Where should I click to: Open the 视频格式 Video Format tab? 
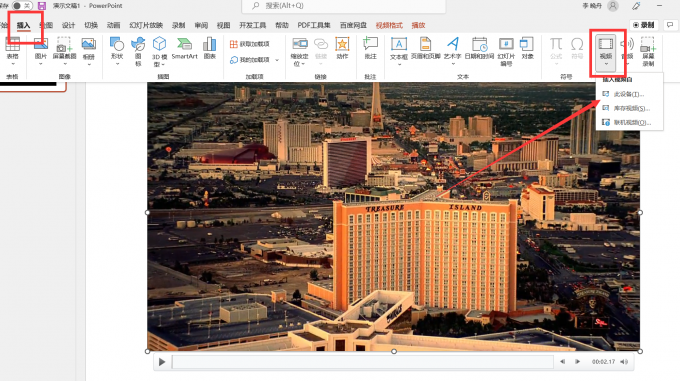click(x=389, y=26)
